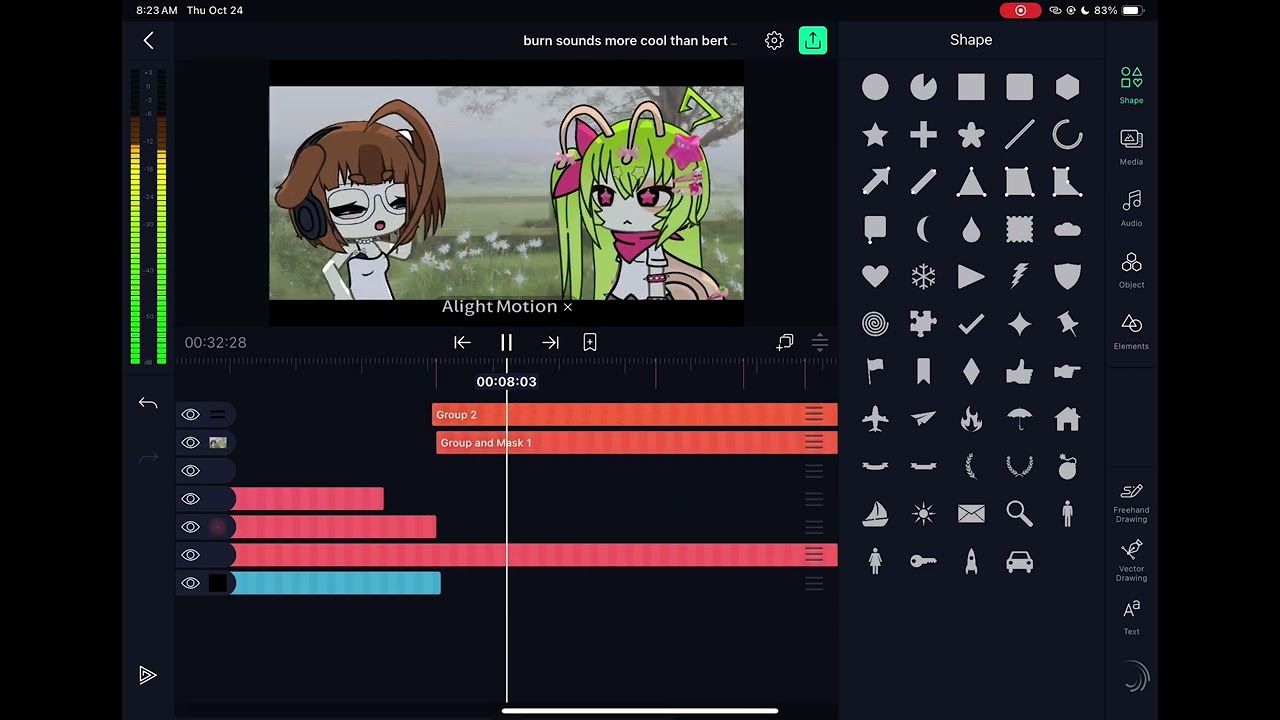Insert the plus cross shape
The height and width of the screenshot is (720, 1280).
point(923,135)
